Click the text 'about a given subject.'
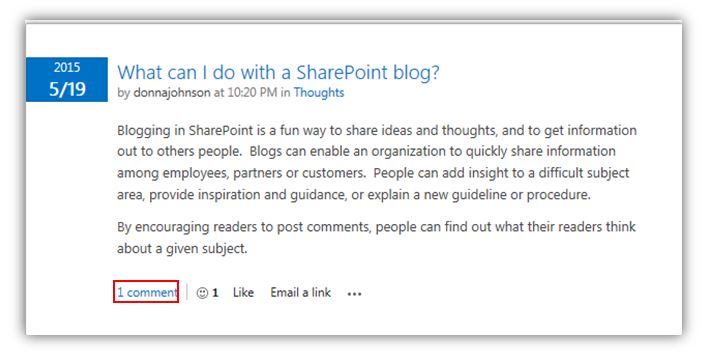 point(182,248)
